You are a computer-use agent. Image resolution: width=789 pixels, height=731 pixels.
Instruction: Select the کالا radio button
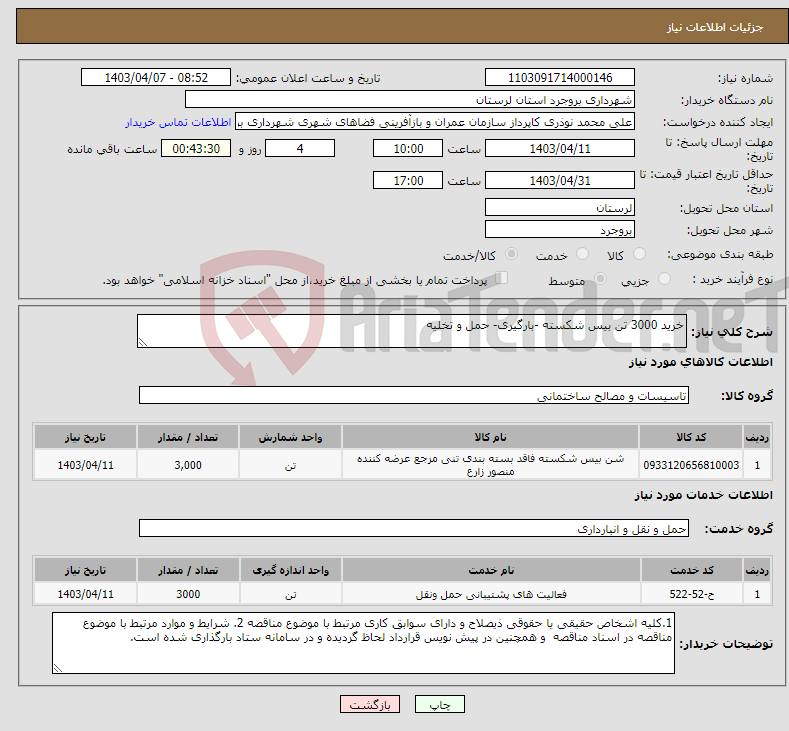[639, 254]
